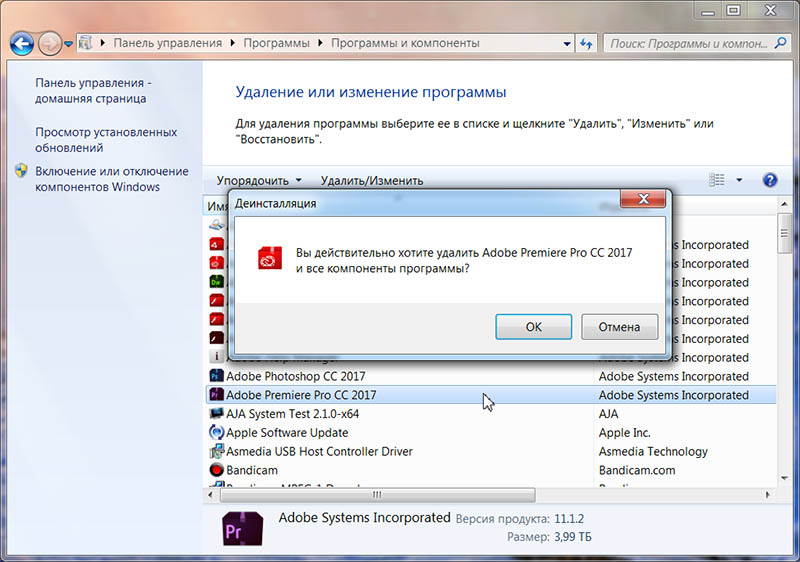Open Просмотр установленных обновлений link

pyautogui.click(x=106, y=140)
